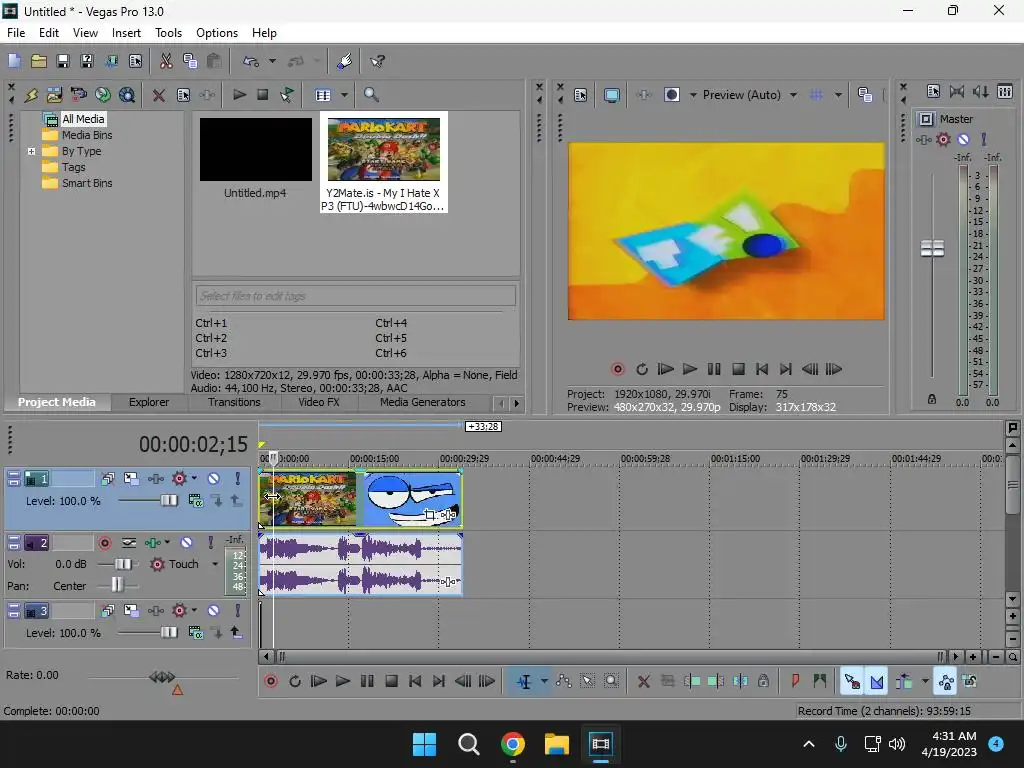Open the Insert menu
Image resolution: width=1024 pixels, height=768 pixels.
pyautogui.click(x=126, y=33)
